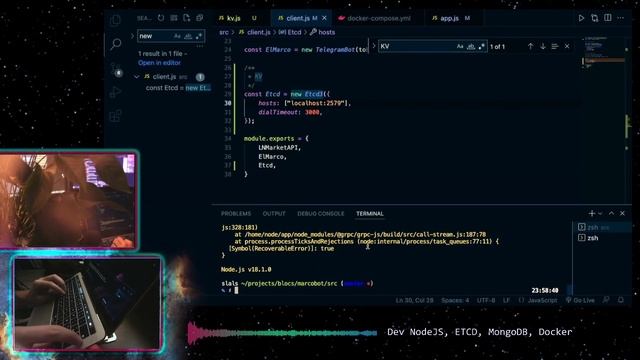The height and width of the screenshot is (360, 640).
Task: Close the terminal panel
Action: coord(622,213)
